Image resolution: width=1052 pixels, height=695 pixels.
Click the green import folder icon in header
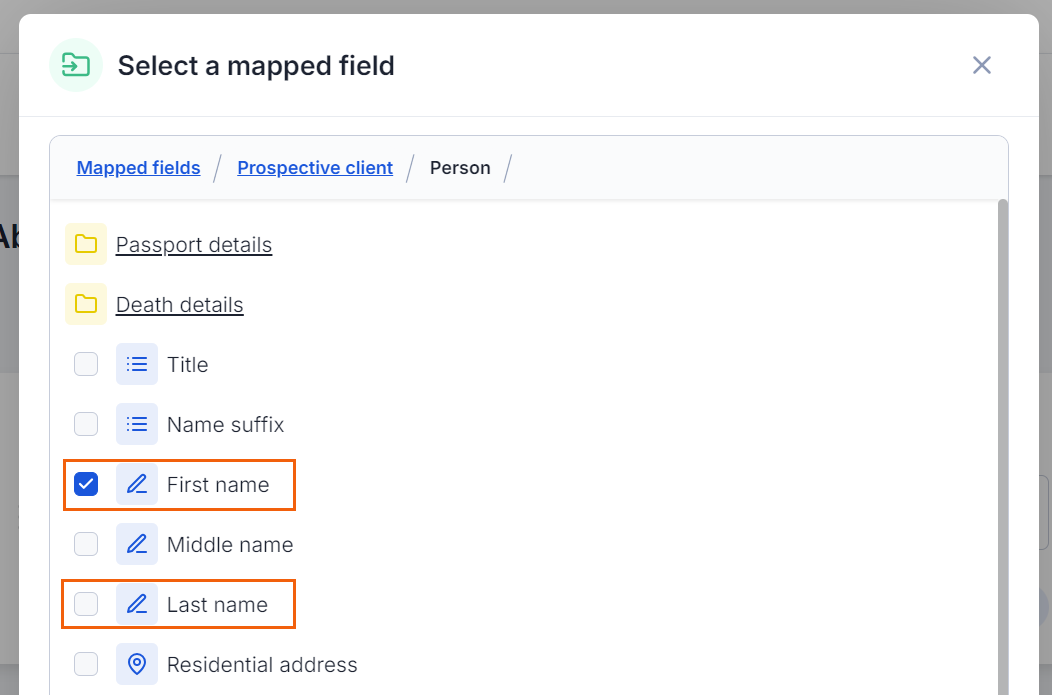coord(76,65)
